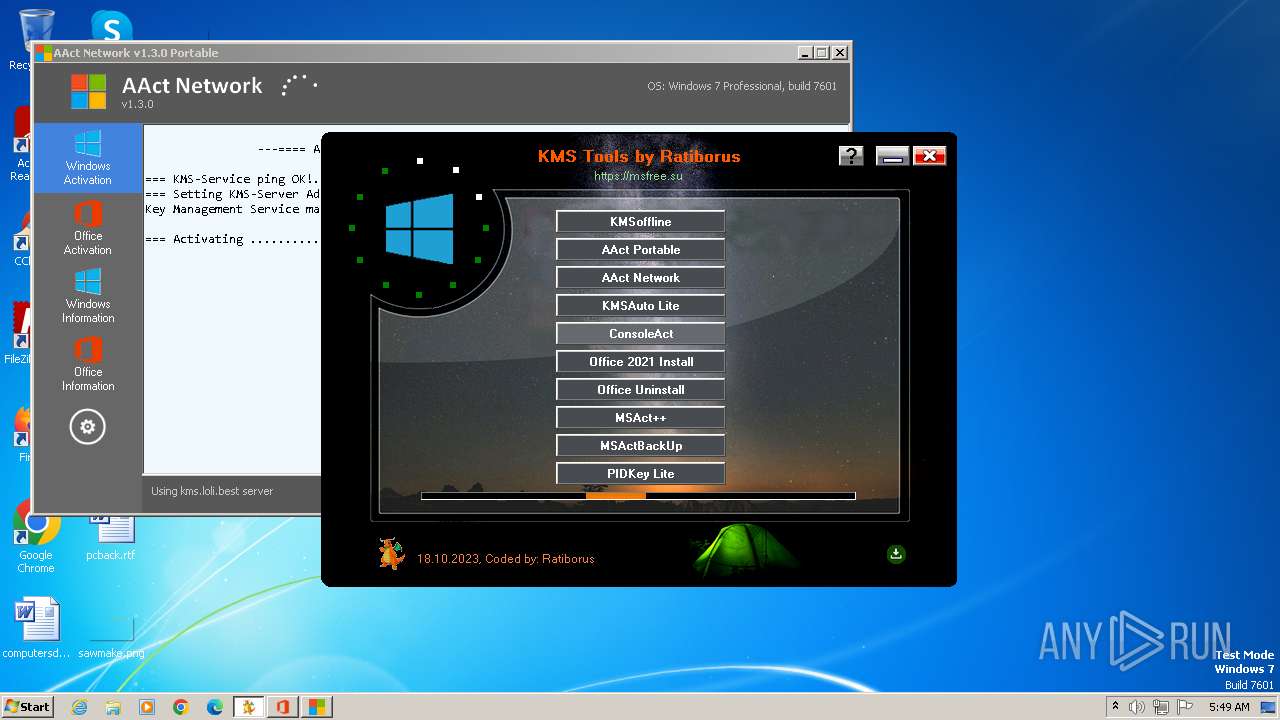Open volume control in system tray
The image size is (1280, 720).
(1136, 707)
